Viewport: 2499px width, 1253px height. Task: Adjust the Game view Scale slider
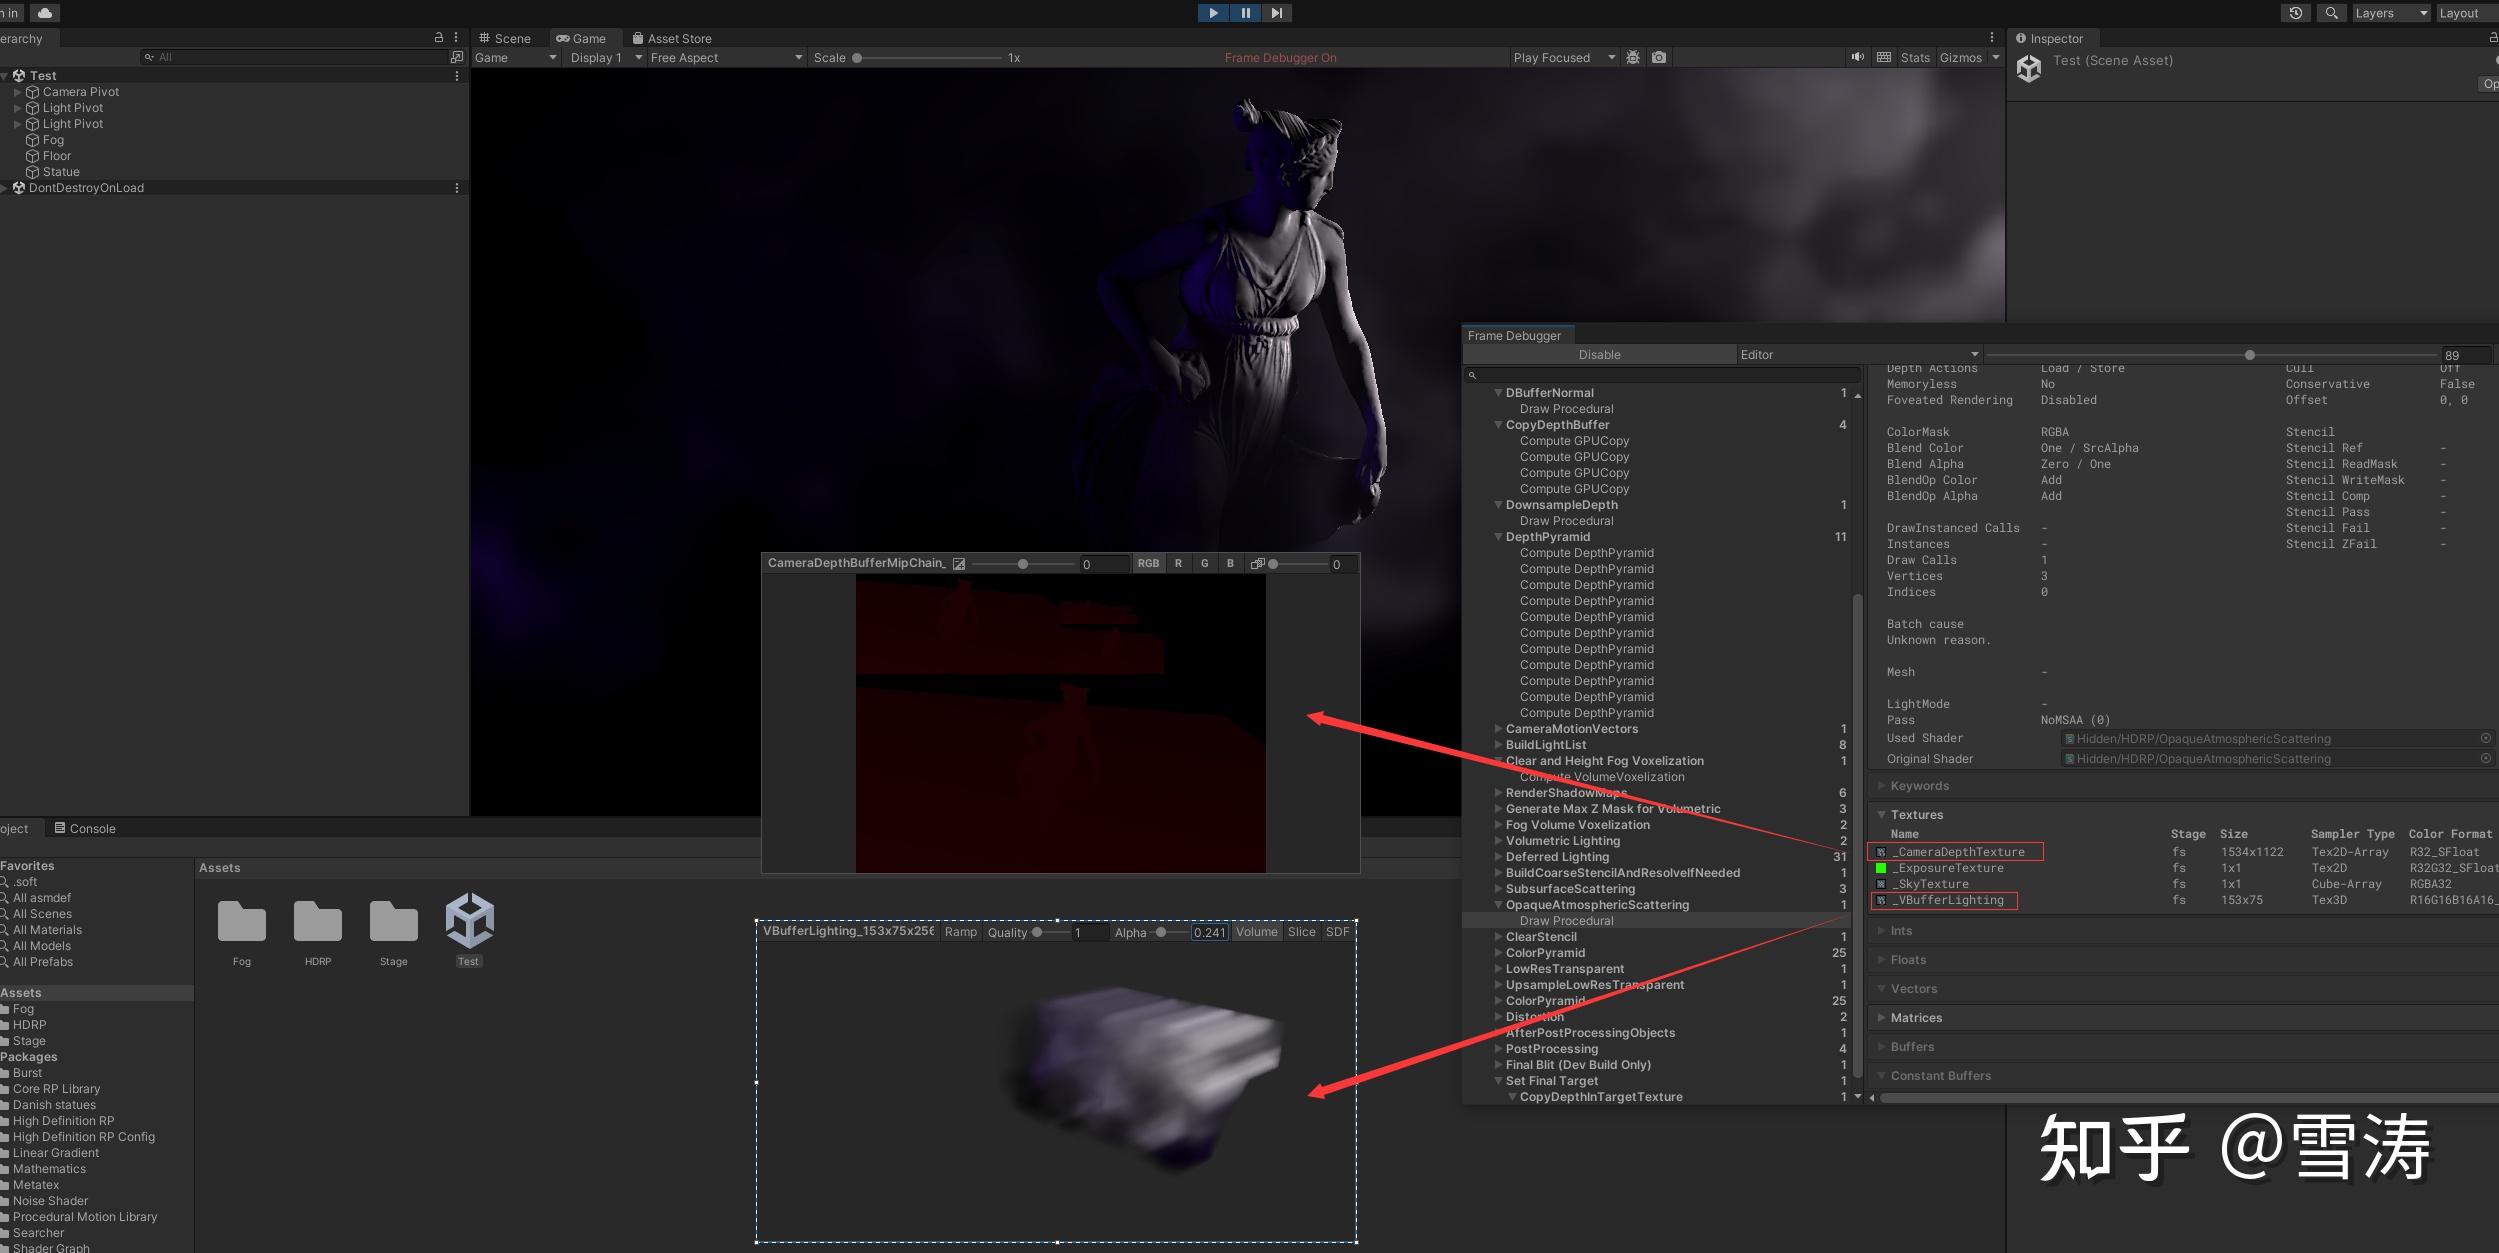[858, 58]
